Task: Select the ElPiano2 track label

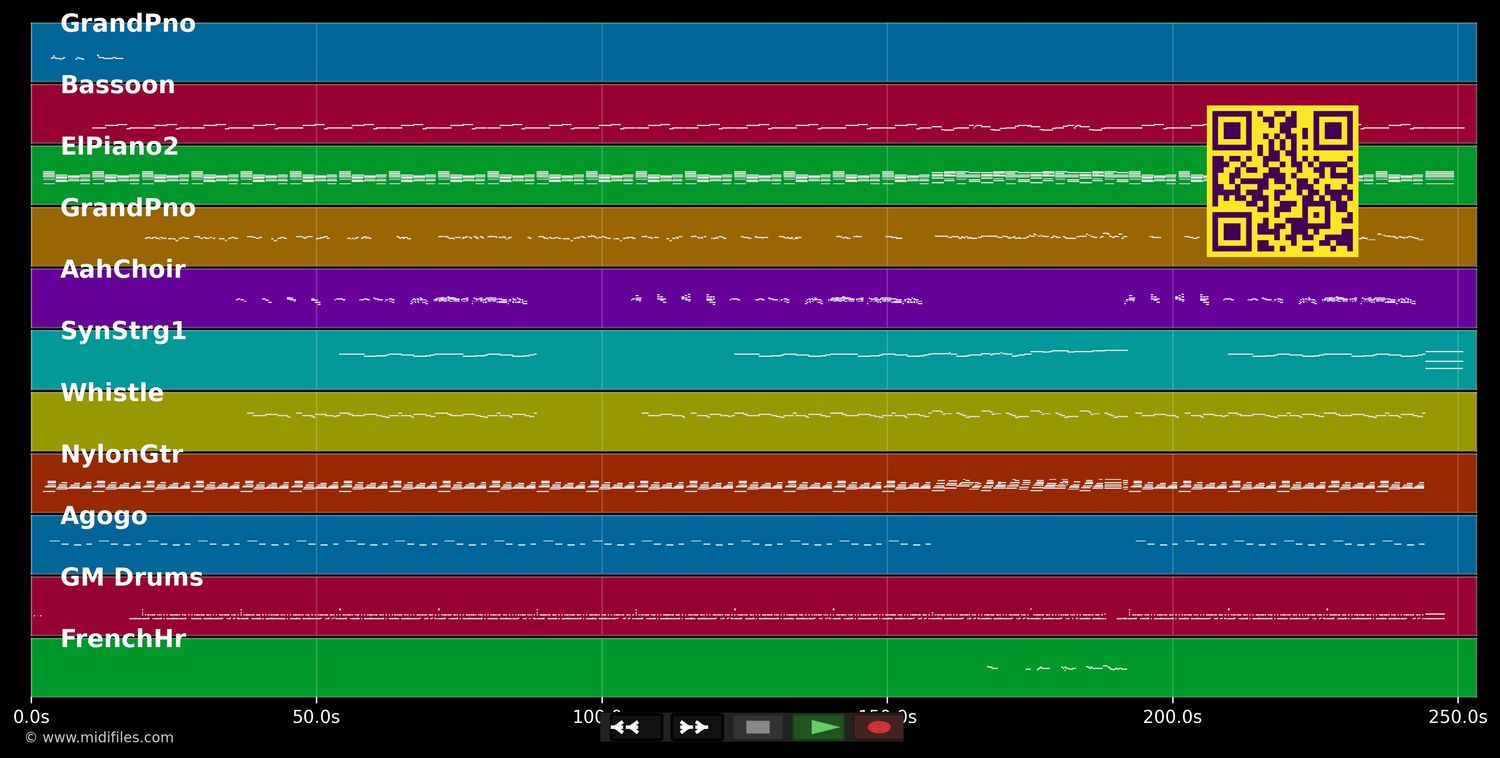Action: pos(120,147)
